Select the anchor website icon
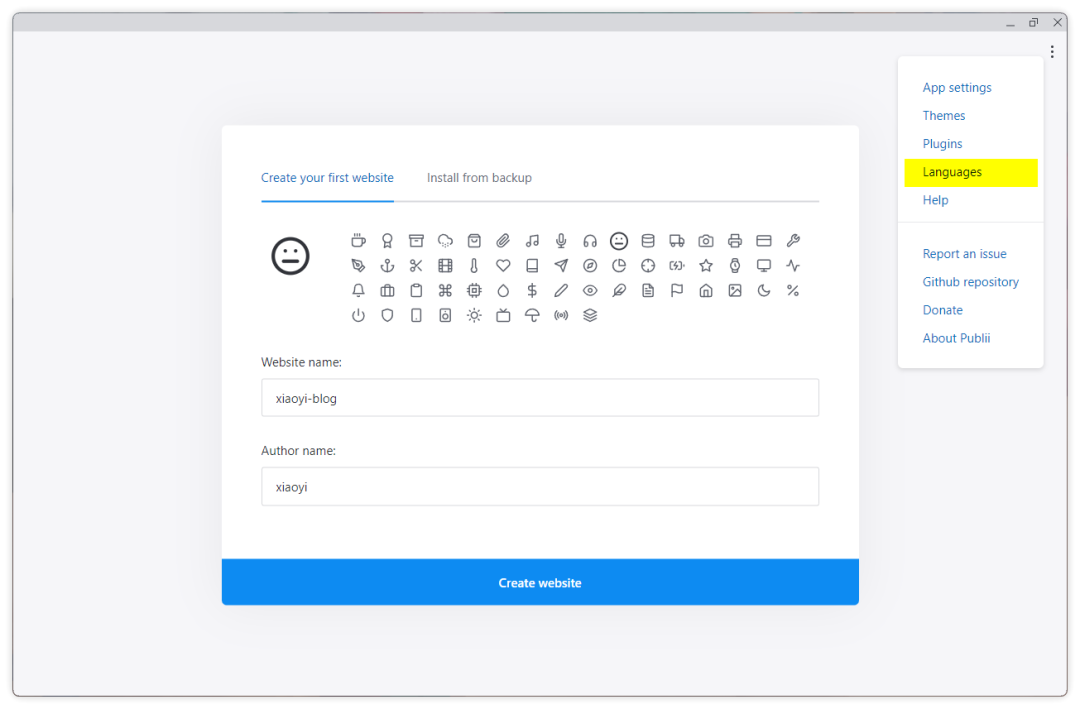 [x=387, y=266]
